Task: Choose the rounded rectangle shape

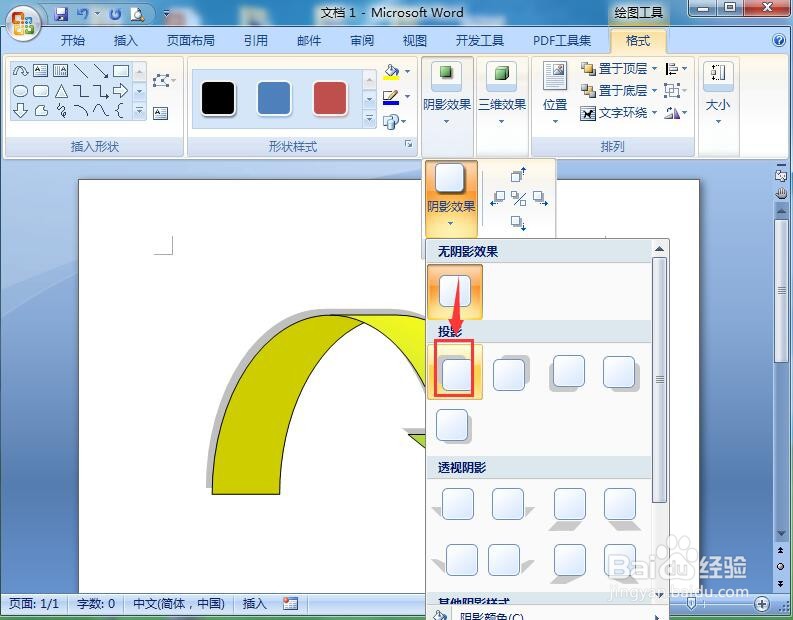Action: coord(40,91)
